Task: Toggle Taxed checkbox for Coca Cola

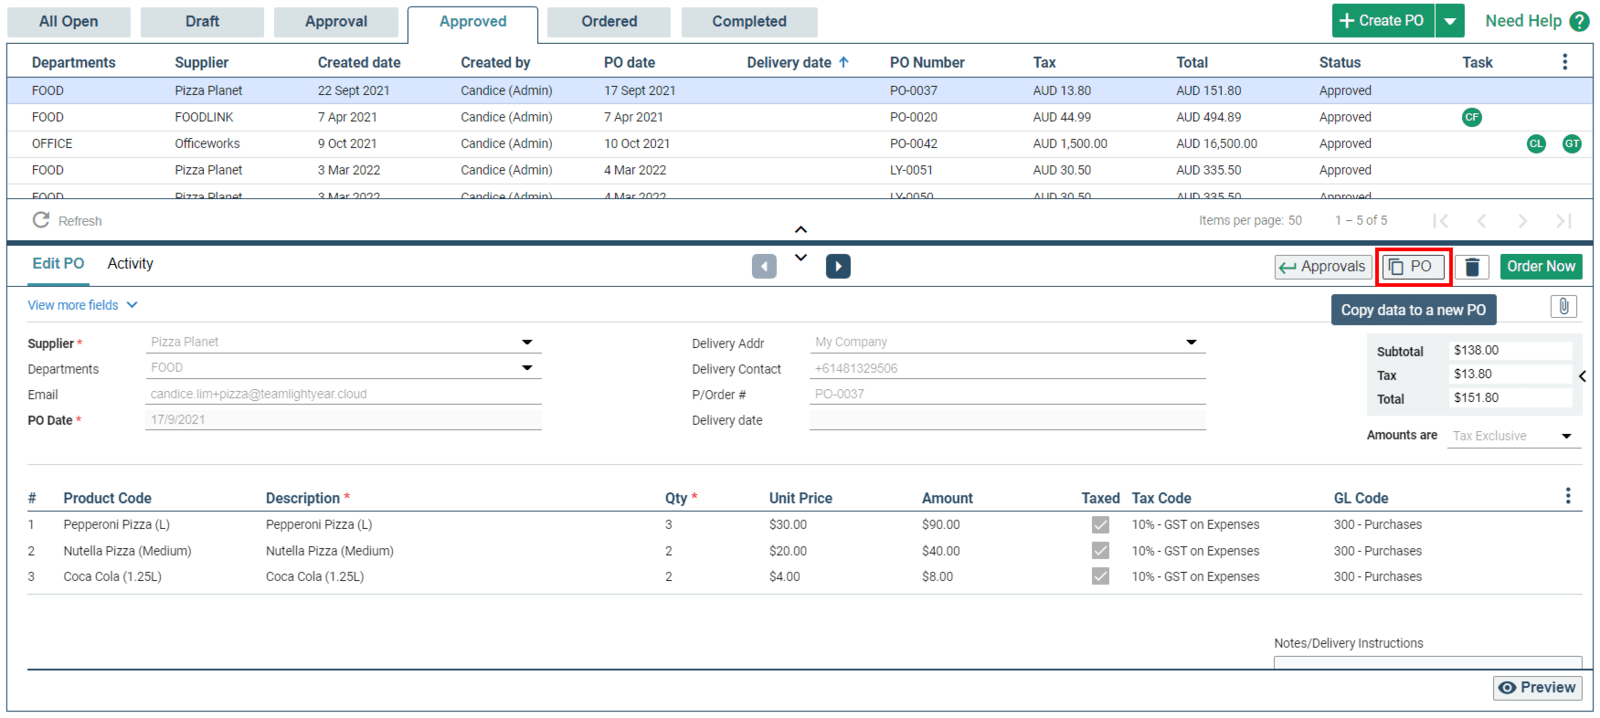Action: 1100,576
